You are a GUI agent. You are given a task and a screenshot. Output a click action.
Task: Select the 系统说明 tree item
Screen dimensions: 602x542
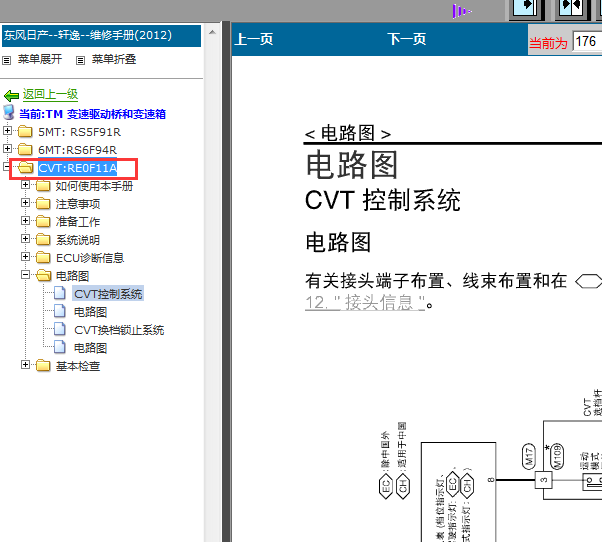(78, 240)
